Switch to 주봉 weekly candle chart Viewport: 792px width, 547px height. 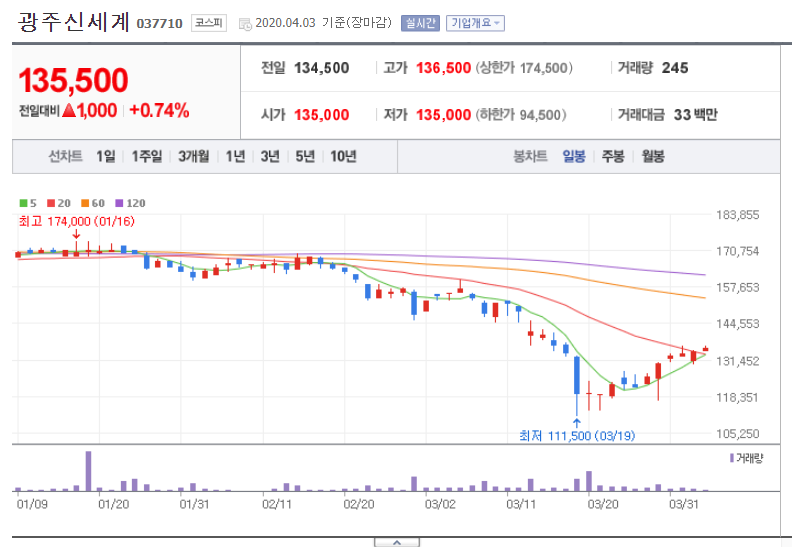click(x=613, y=157)
